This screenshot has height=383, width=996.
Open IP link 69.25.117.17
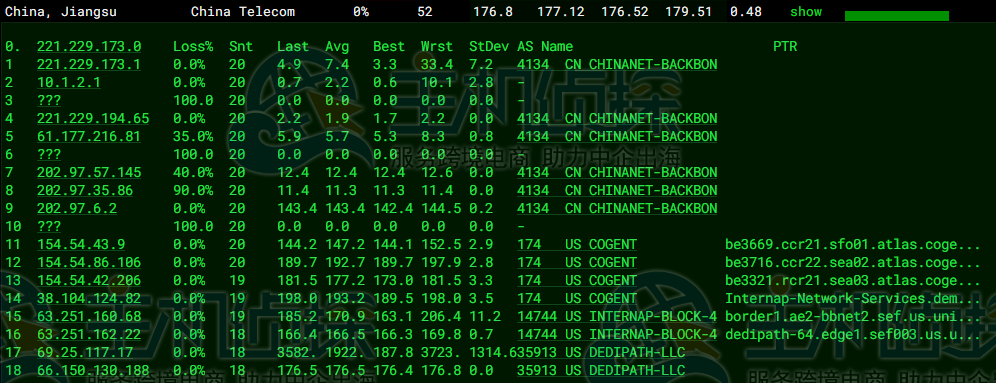pyautogui.click(x=85, y=353)
